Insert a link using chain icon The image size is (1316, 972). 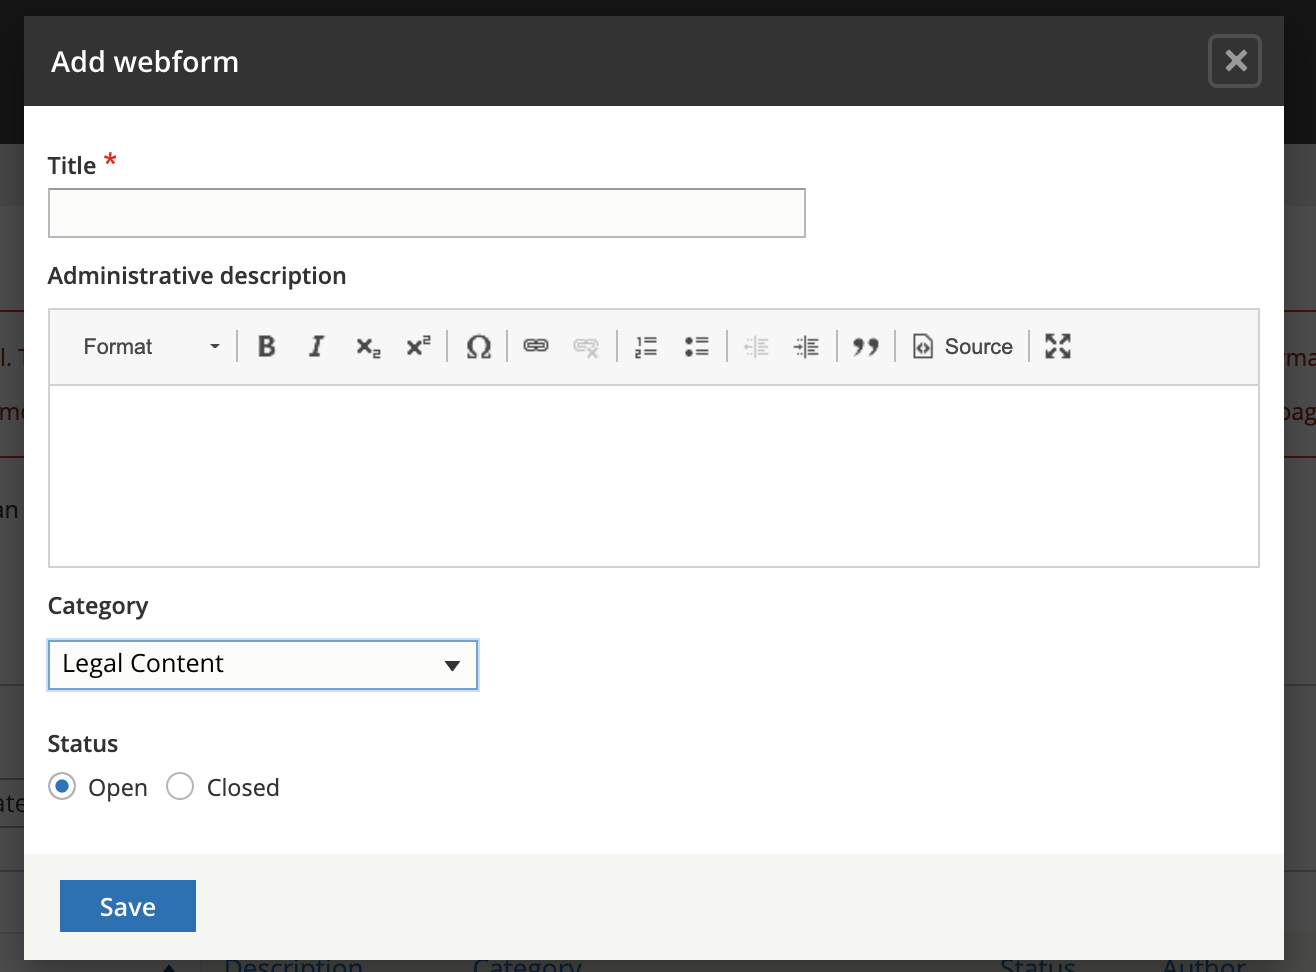click(x=536, y=346)
